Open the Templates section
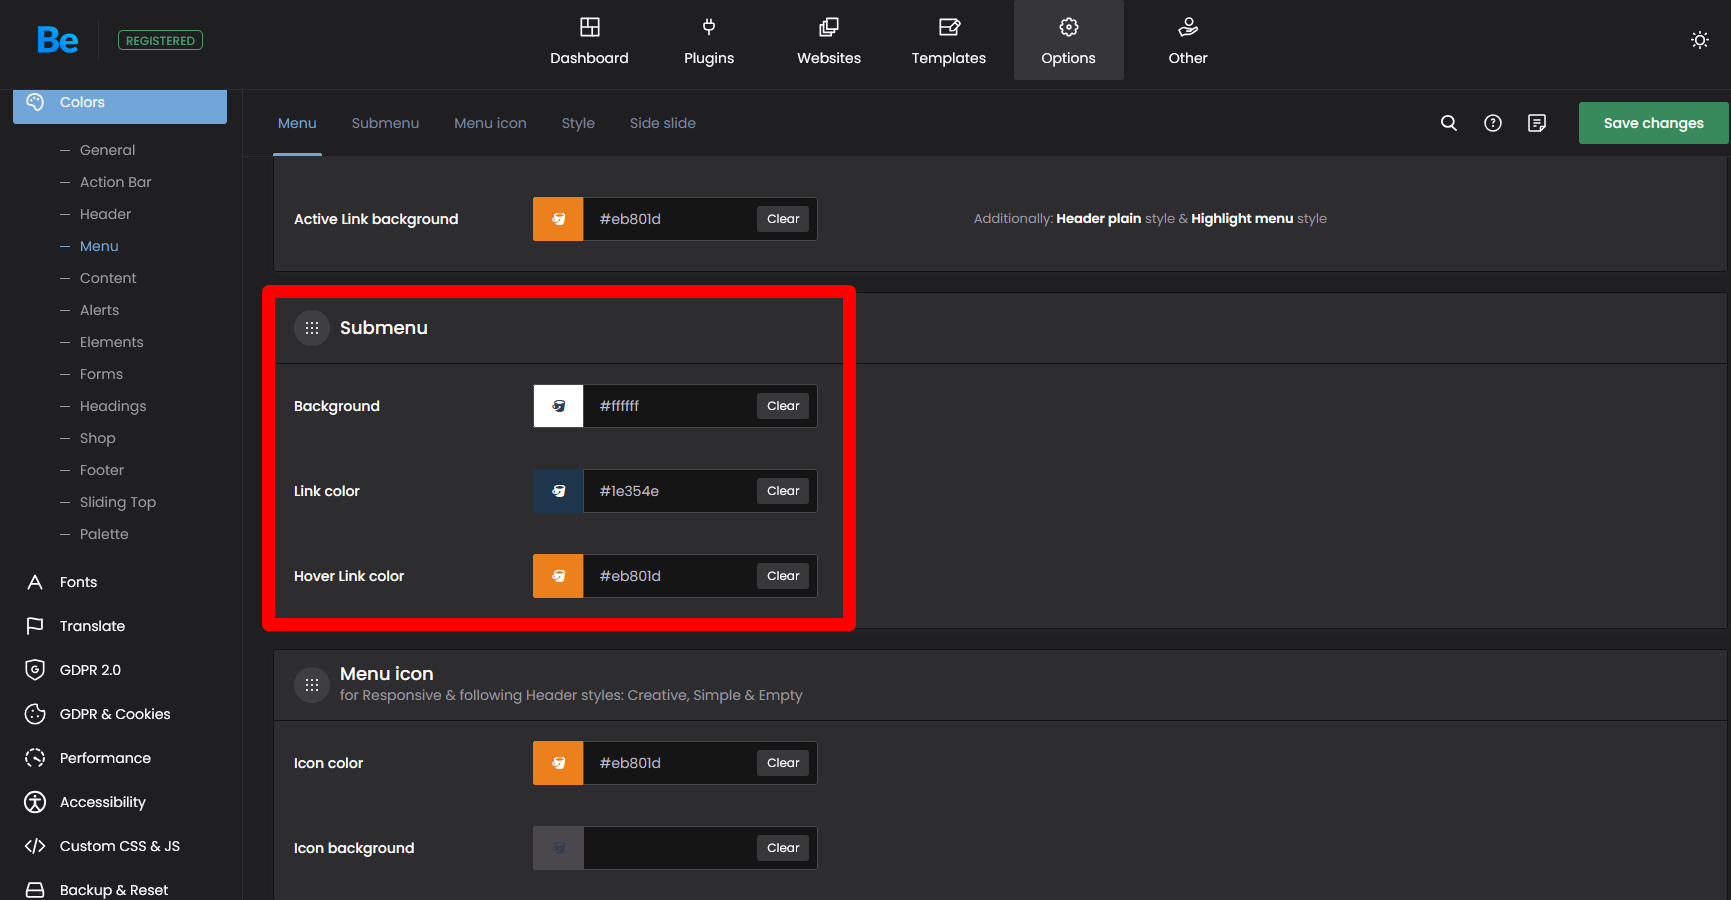1731x900 pixels. (948, 41)
